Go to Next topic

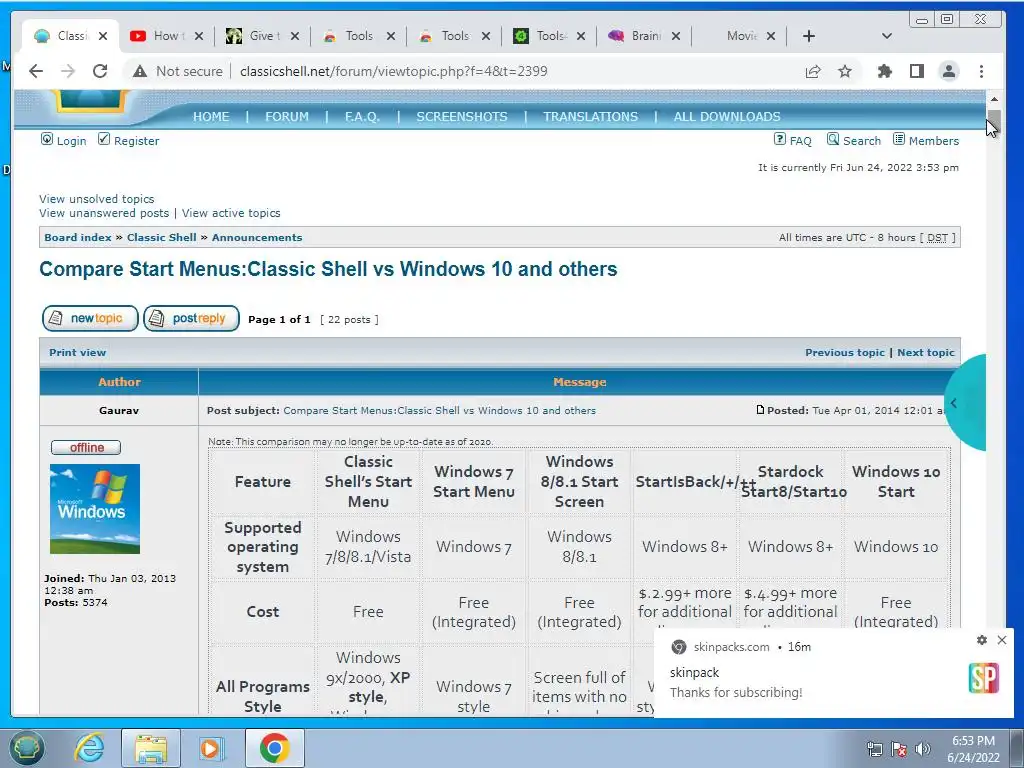[x=925, y=353]
